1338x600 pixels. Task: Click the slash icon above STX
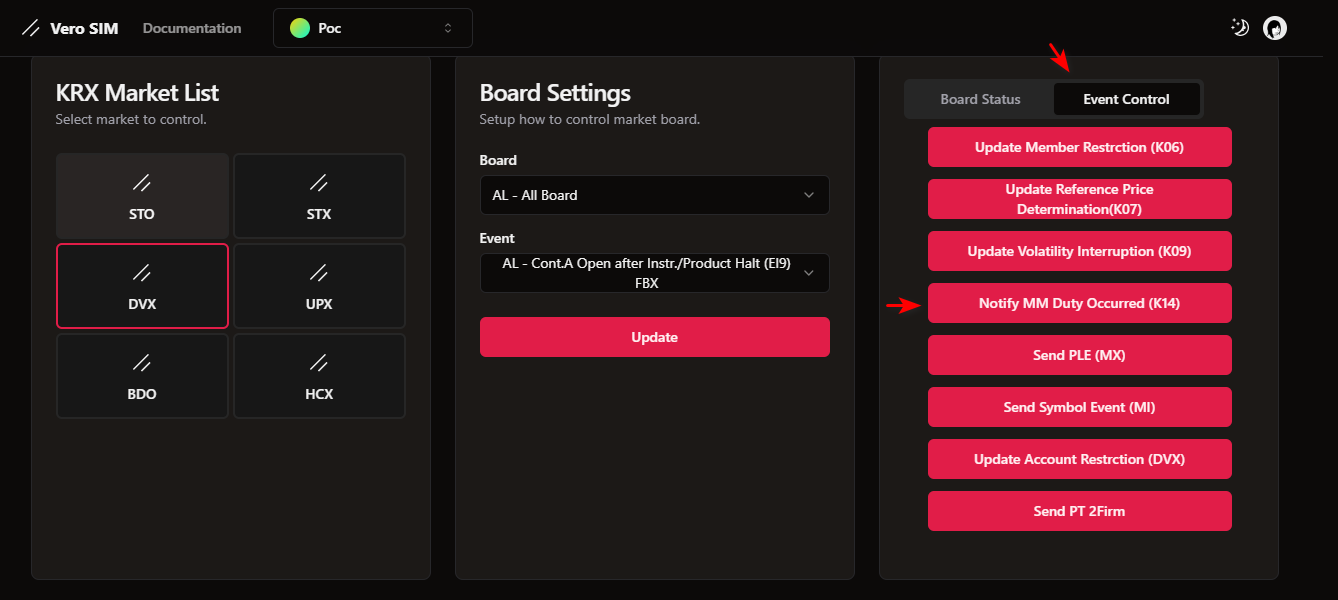click(x=319, y=183)
